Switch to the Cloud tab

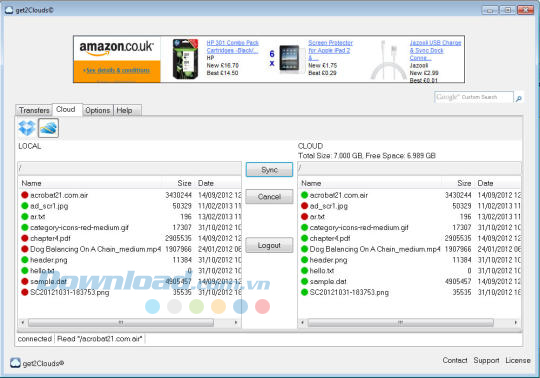(67, 109)
